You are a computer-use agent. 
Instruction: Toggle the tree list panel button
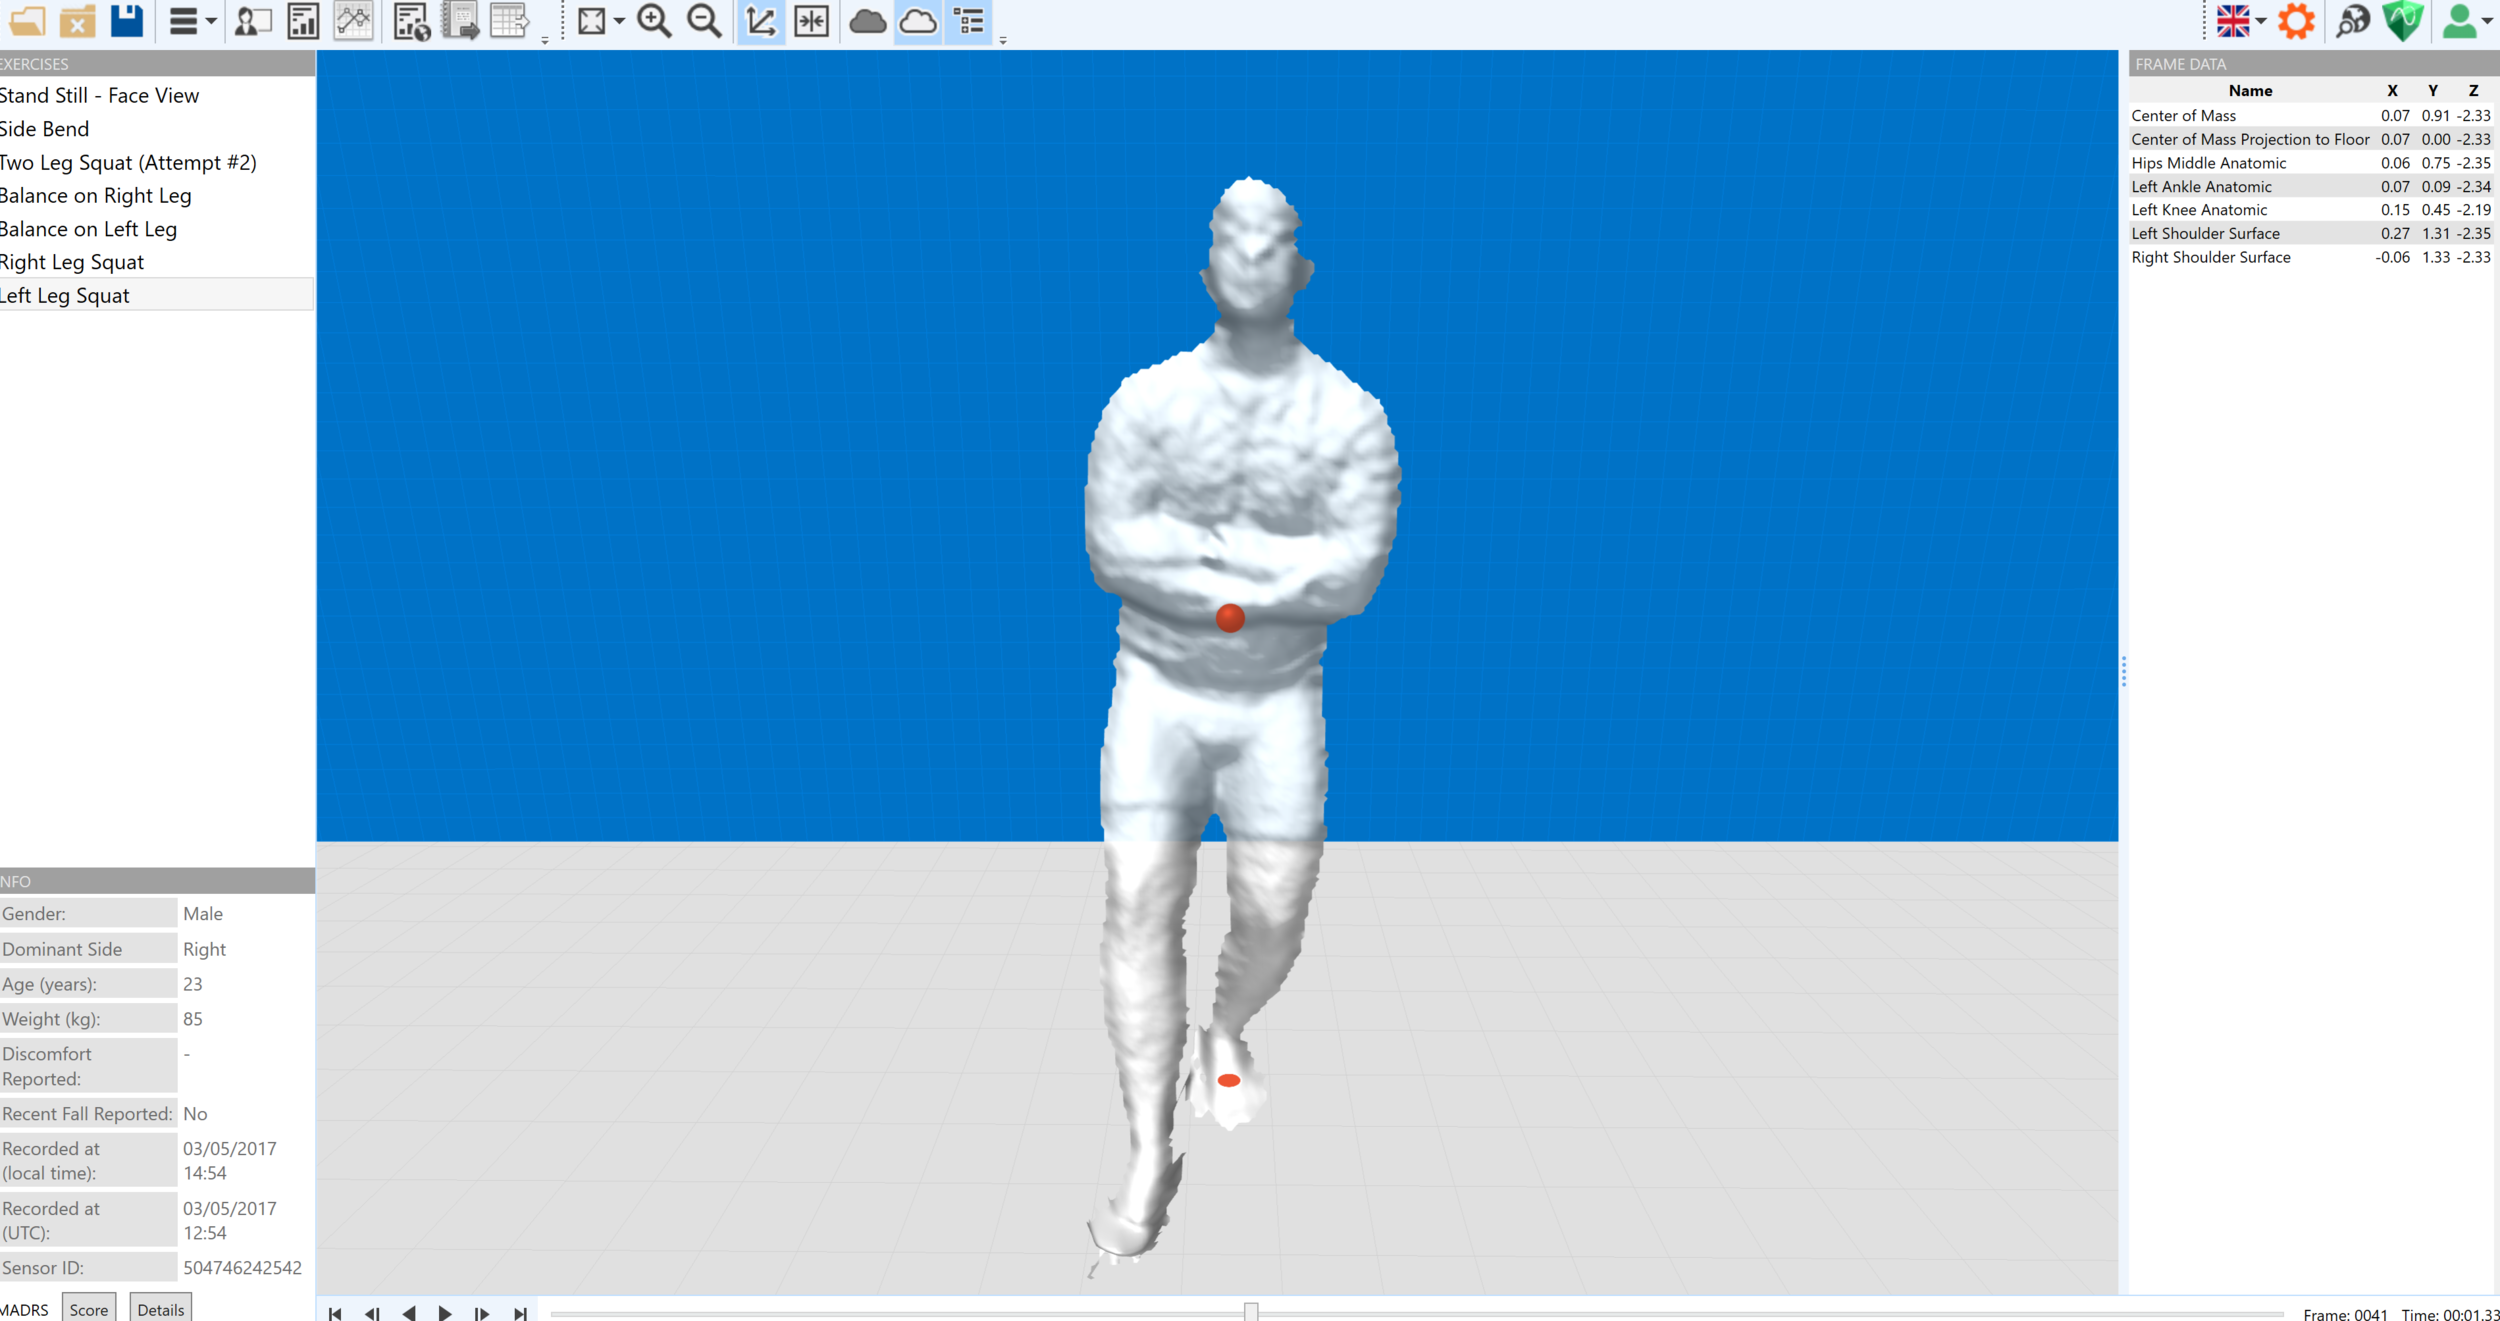(x=969, y=21)
